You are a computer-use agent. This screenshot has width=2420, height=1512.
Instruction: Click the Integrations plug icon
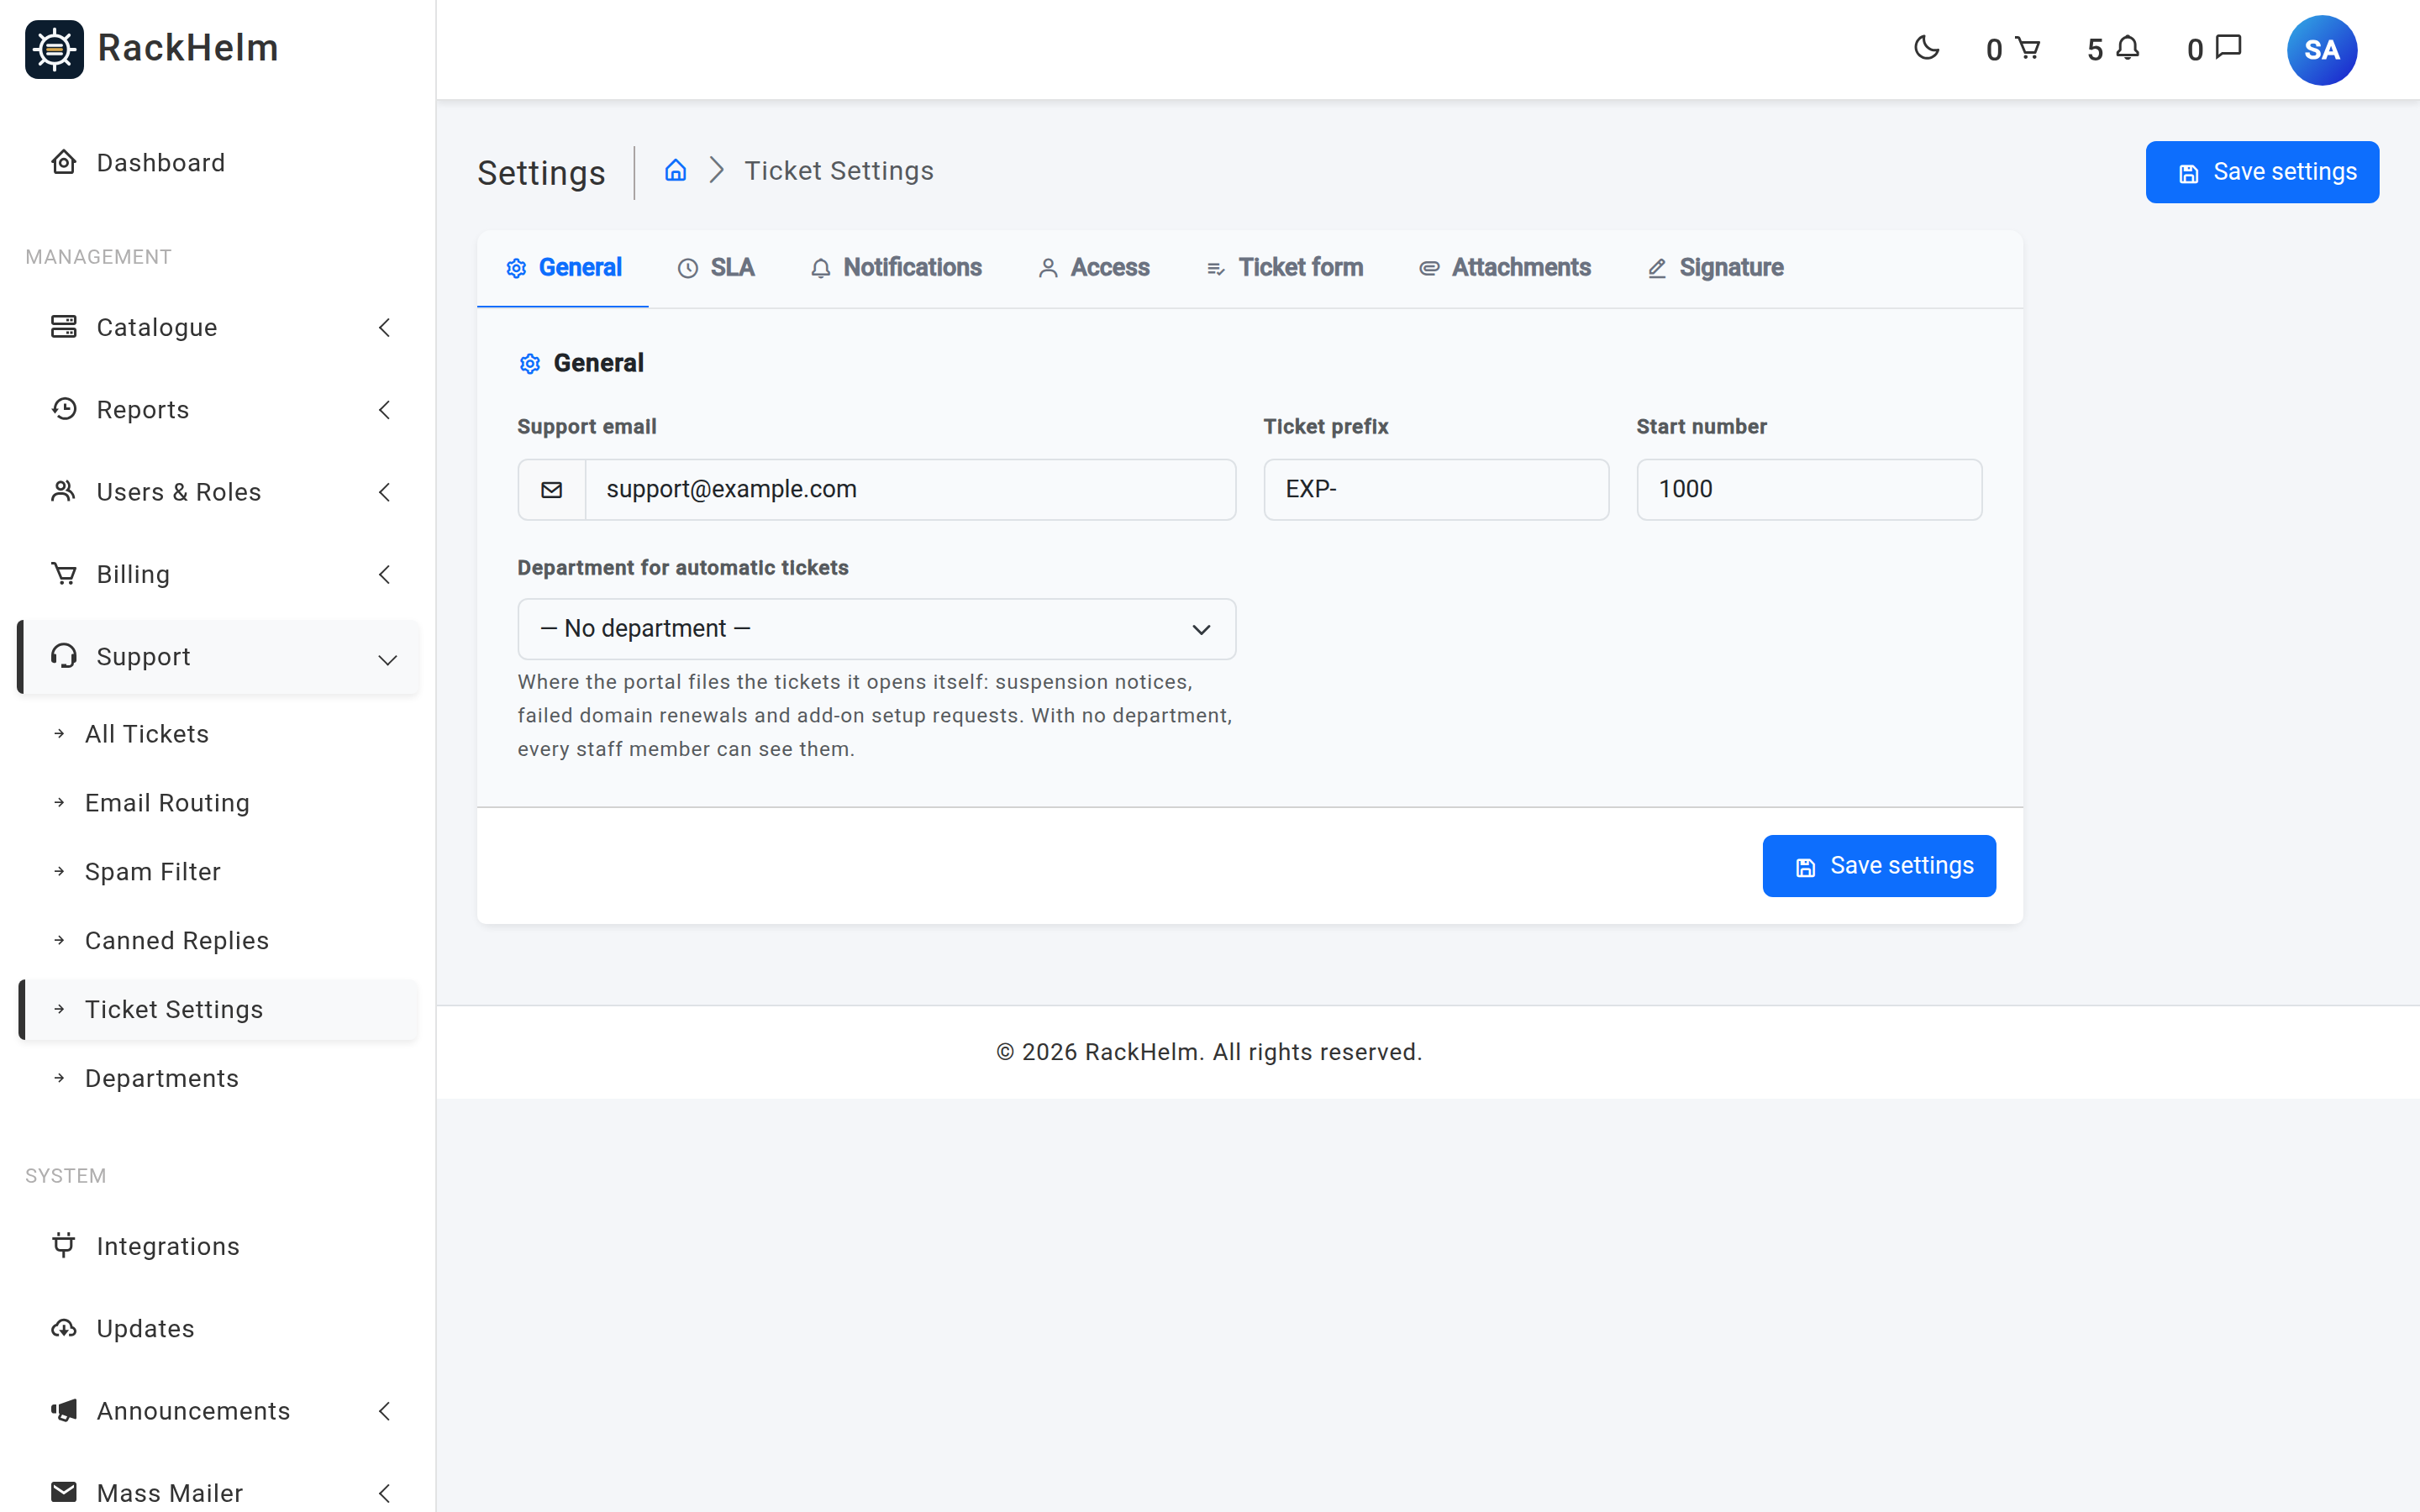(64, 1245)
